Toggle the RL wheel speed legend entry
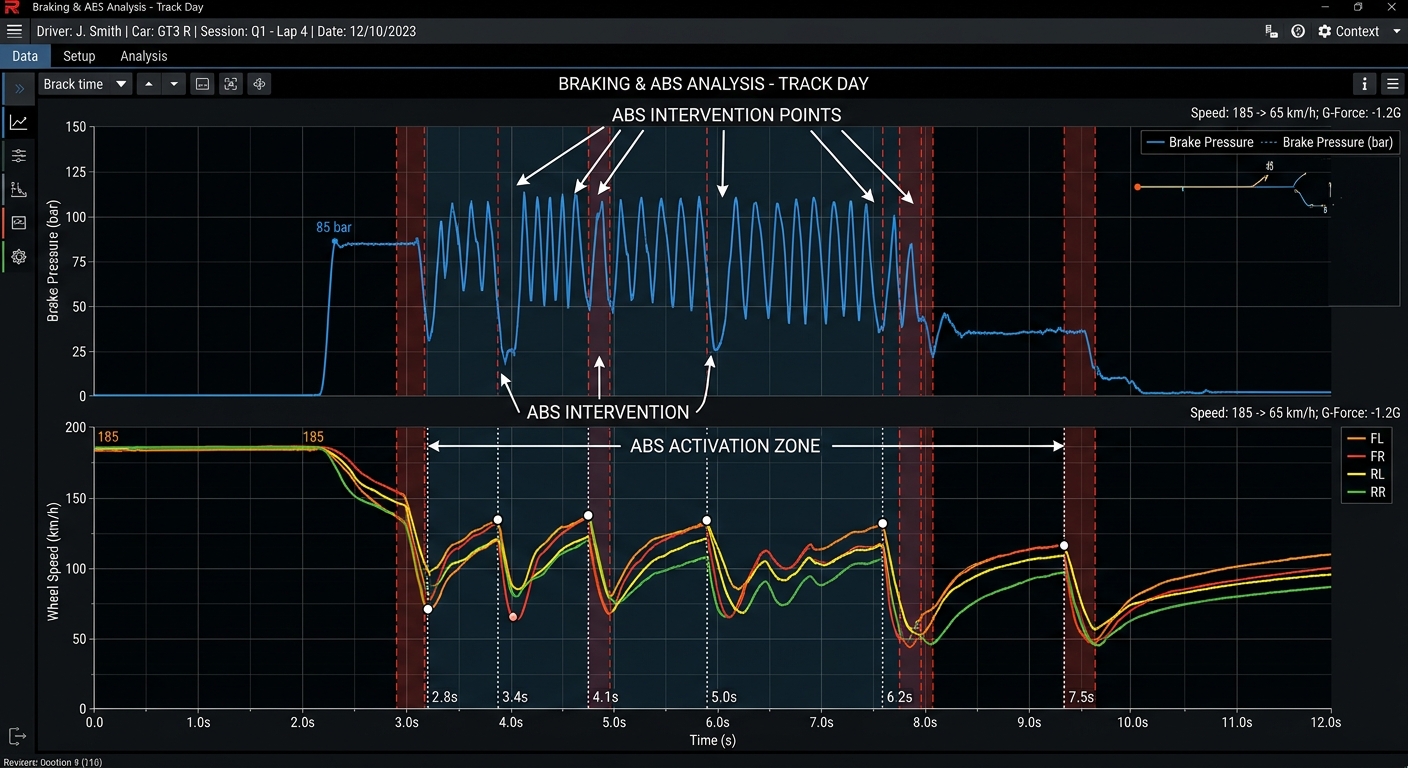Screen dimensions: 1408x768 [1366, 474]
